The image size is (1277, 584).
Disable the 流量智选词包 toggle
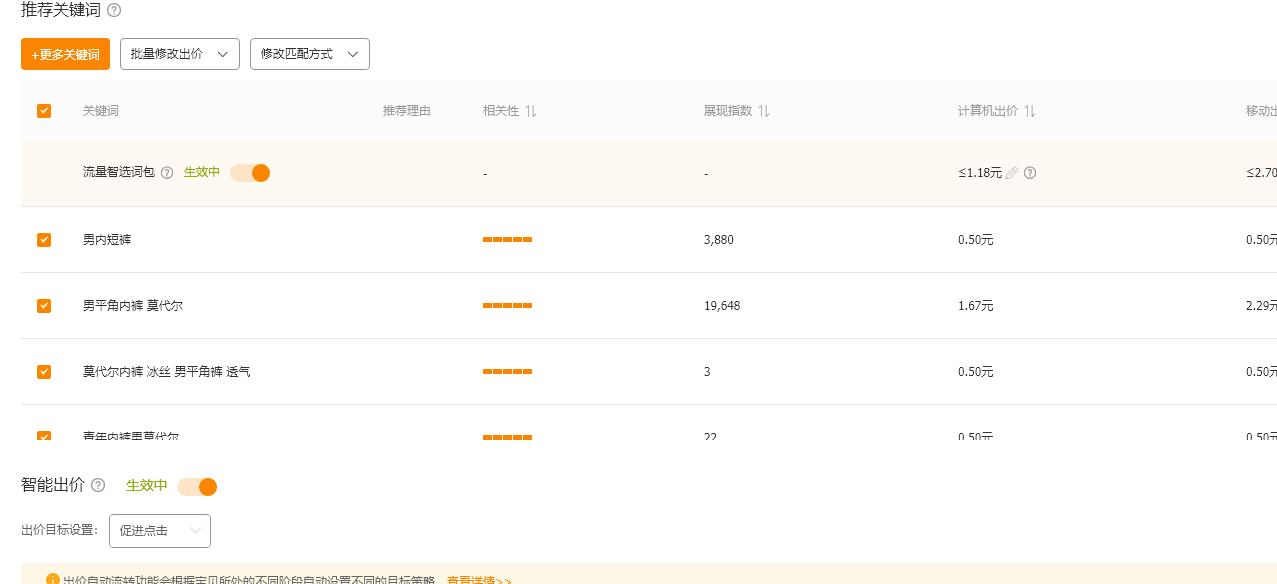coord(250,173)
